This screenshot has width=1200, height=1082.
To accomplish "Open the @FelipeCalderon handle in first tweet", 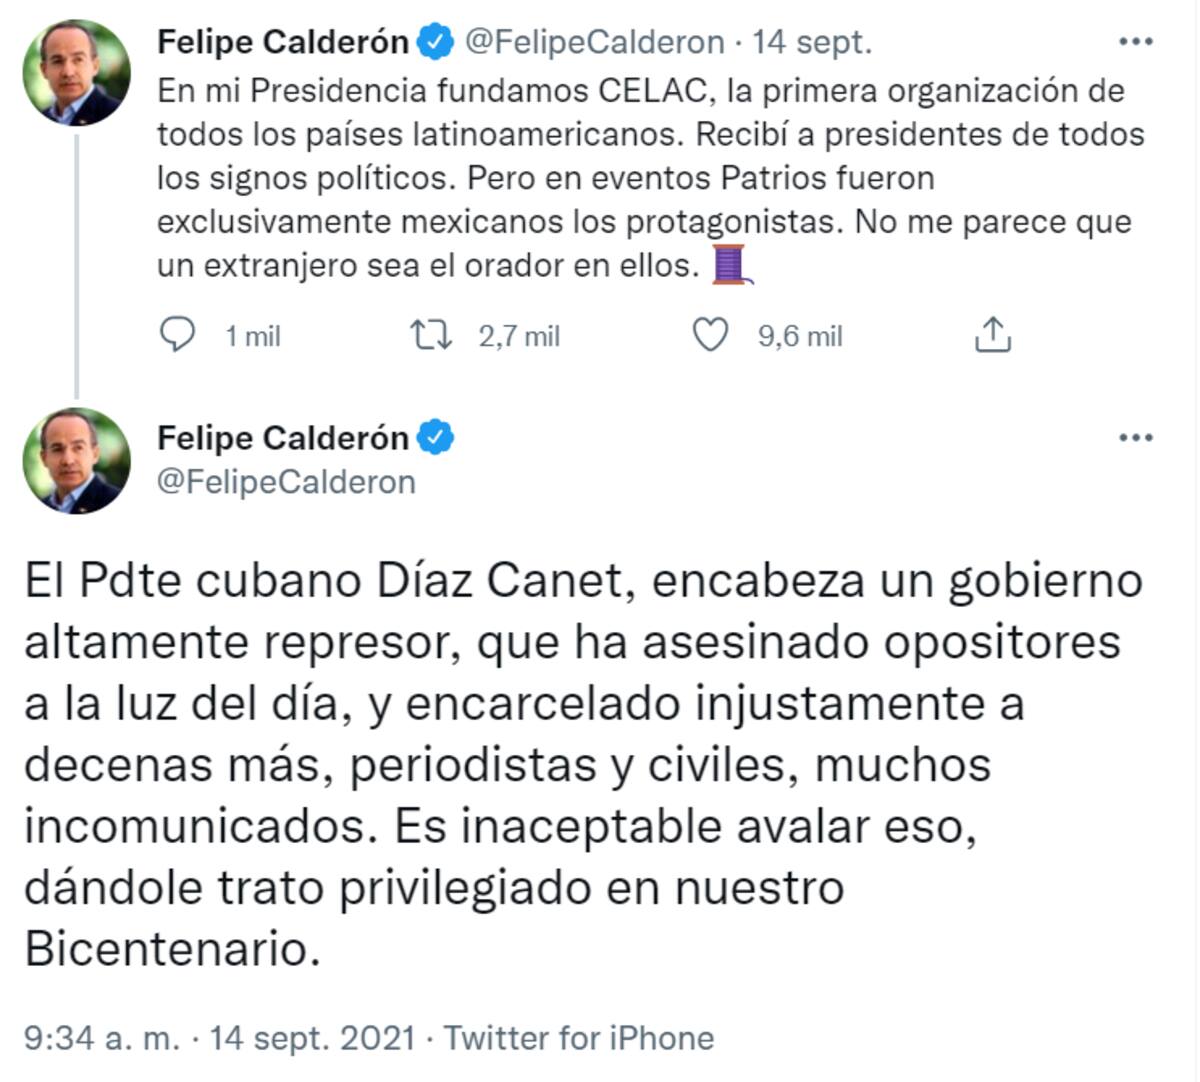I will point(595,42).
